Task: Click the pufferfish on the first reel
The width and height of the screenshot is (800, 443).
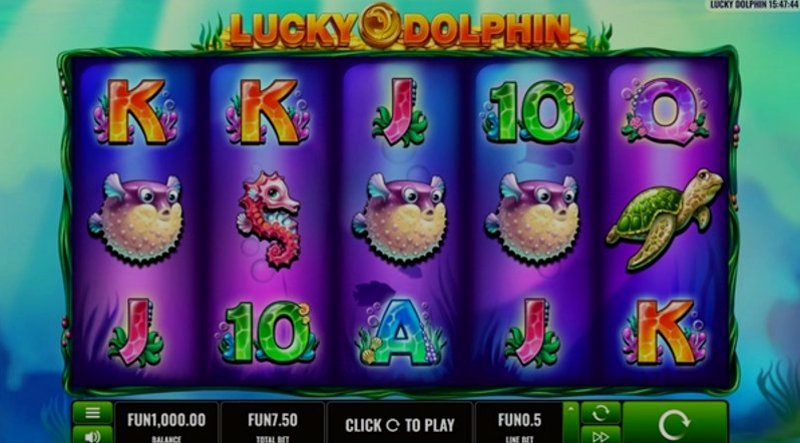Action: click(x=137, y=217)
